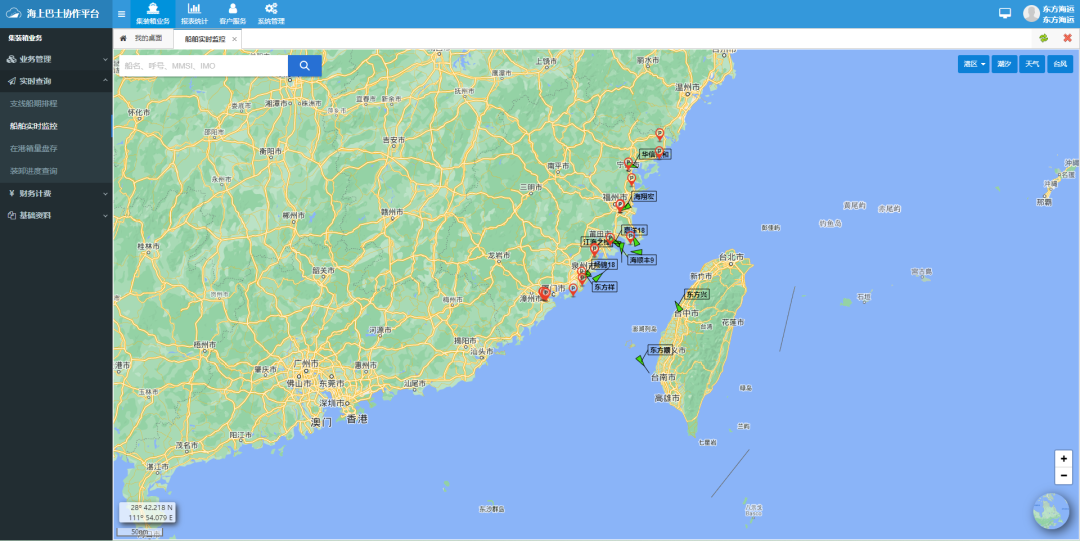Click the blue magnifier search button

coord(305,65)
